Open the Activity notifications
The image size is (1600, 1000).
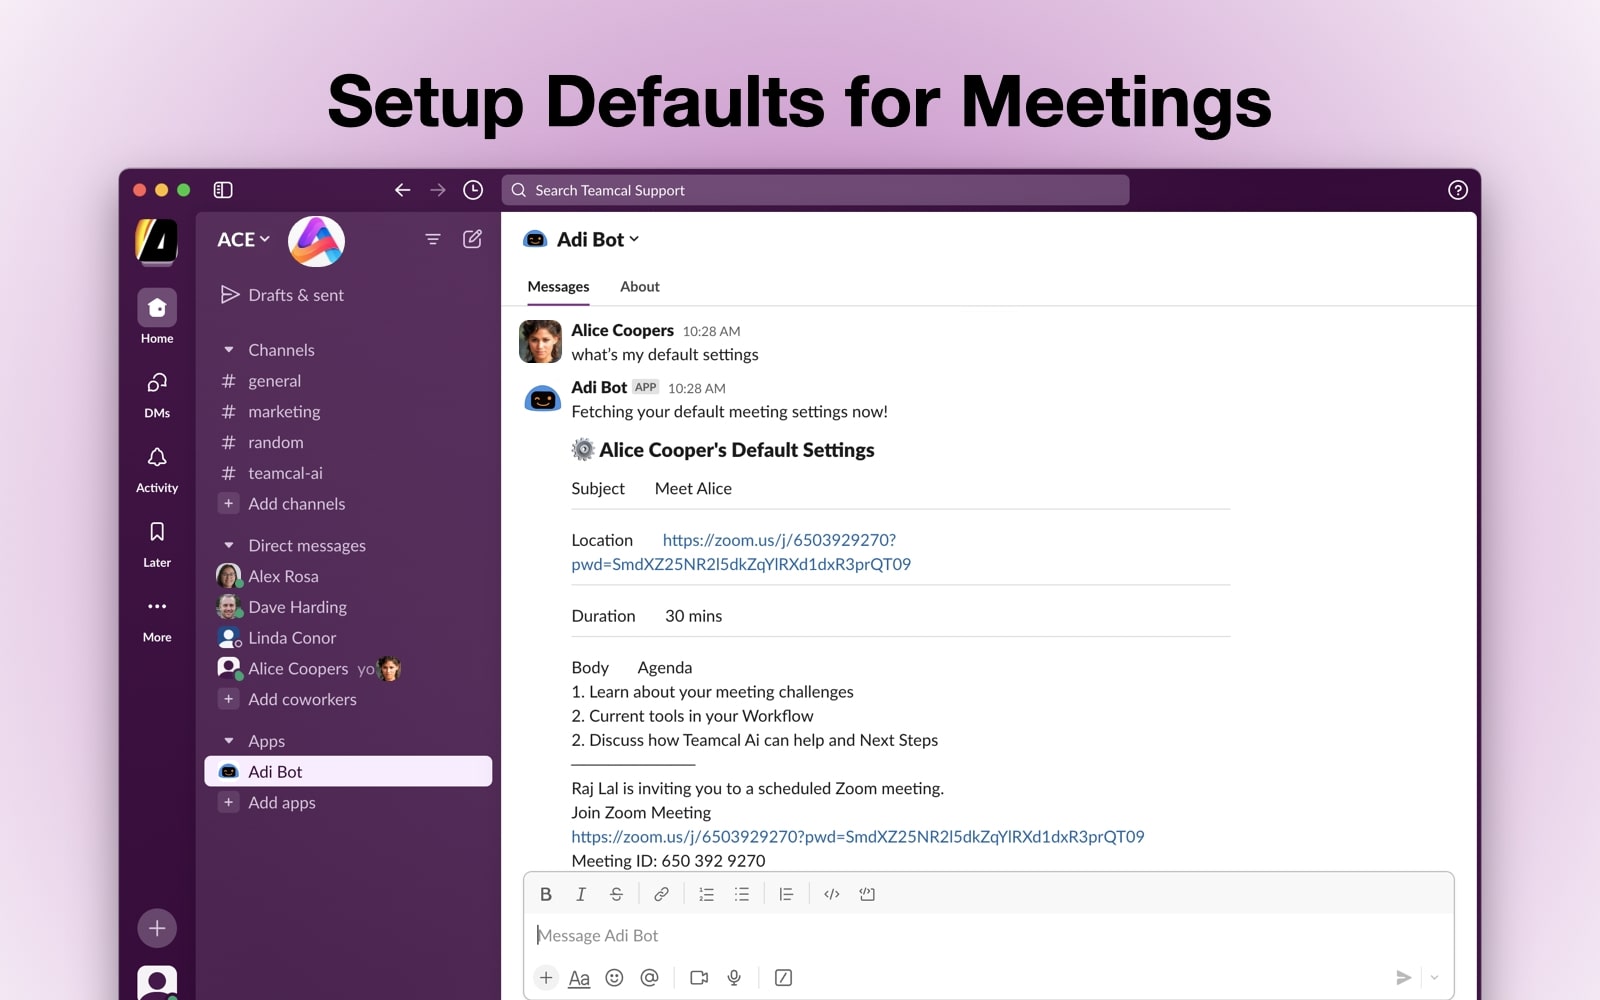(x=157, y=469)
